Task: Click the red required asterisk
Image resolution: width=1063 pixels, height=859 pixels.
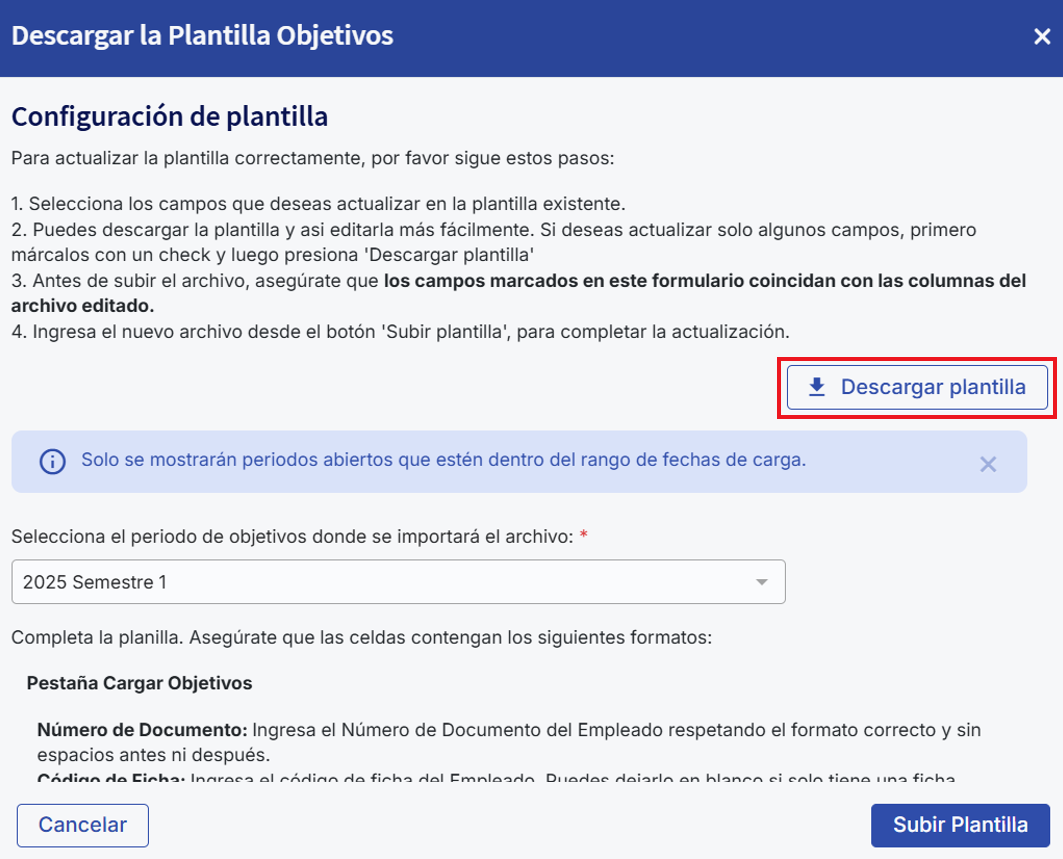Action: coord(584,536)
